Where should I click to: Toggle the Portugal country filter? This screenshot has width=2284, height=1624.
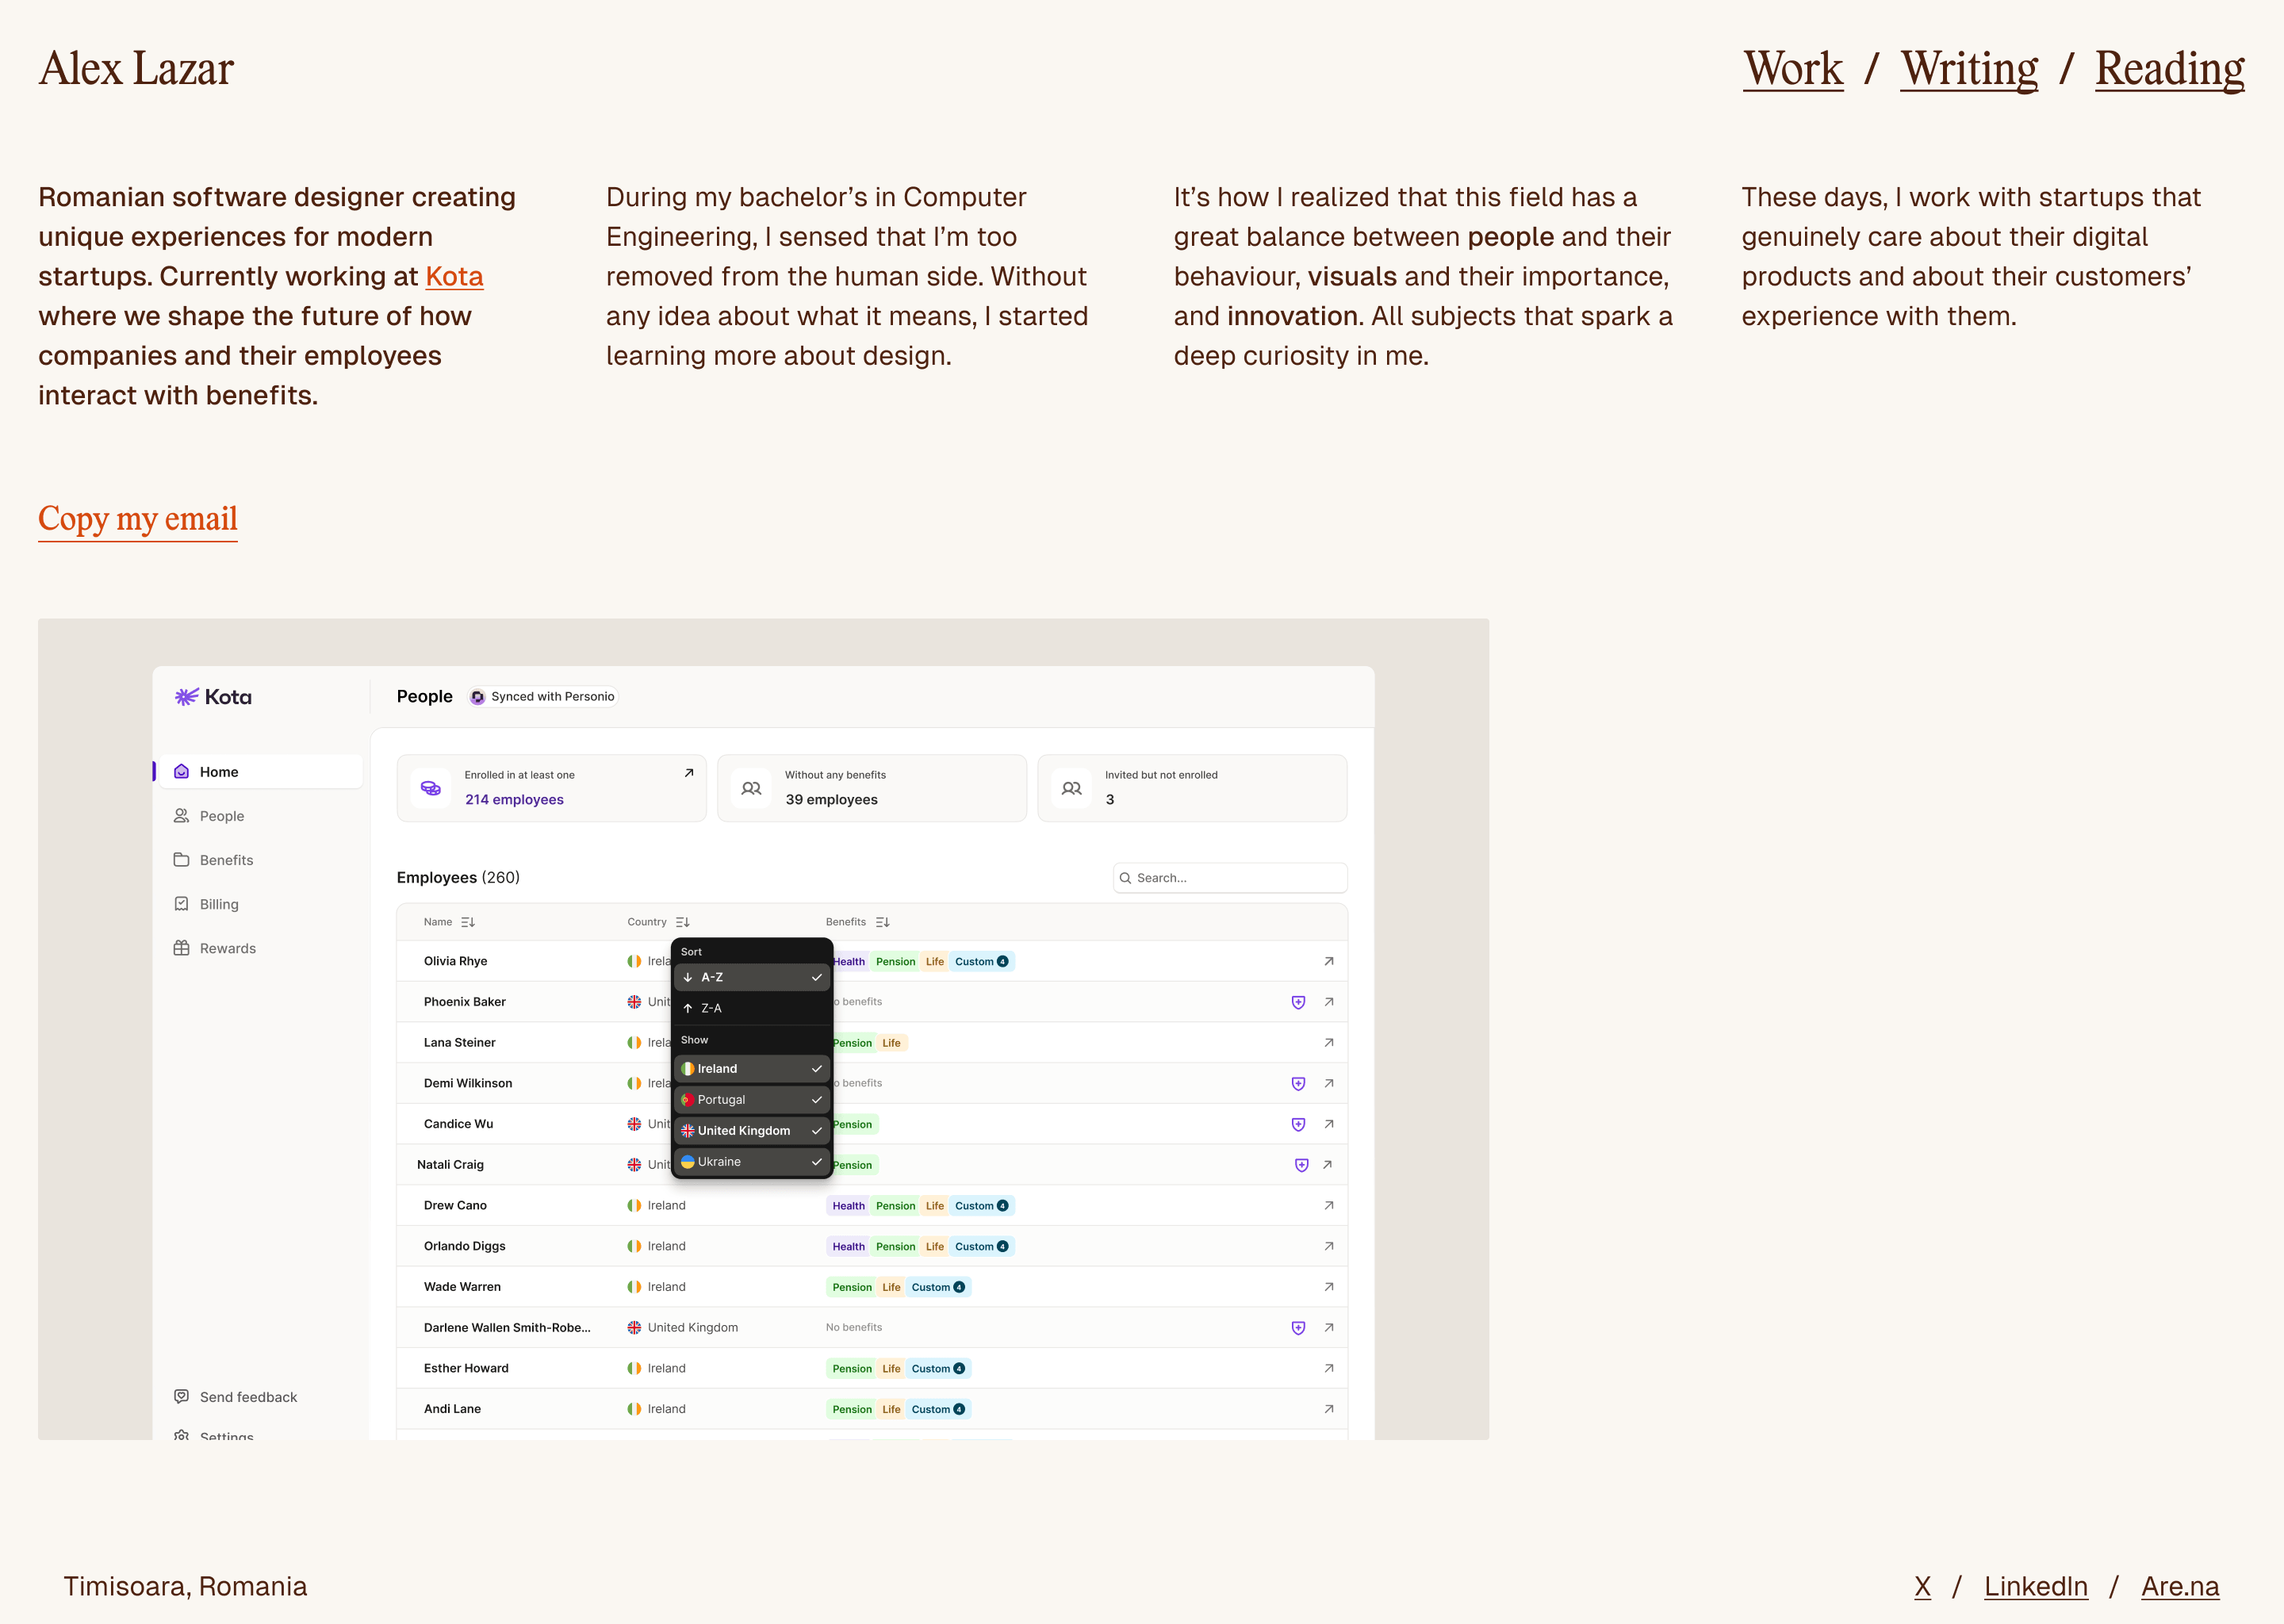[752, 1100]
